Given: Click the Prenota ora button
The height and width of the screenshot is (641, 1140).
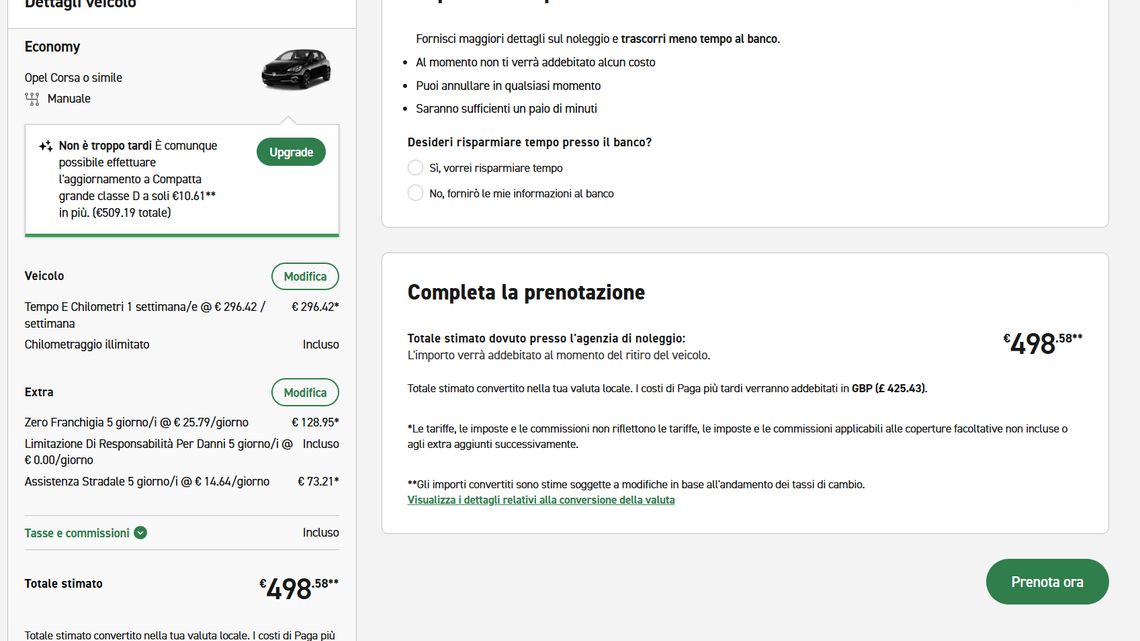Looking at the screenshot, I should 1047,581.
